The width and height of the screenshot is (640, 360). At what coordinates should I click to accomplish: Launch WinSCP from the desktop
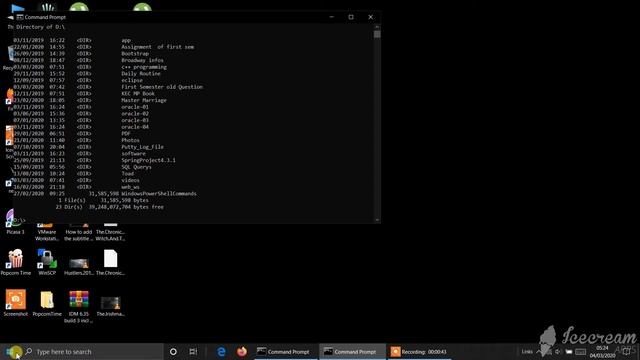tap(47, 262)
